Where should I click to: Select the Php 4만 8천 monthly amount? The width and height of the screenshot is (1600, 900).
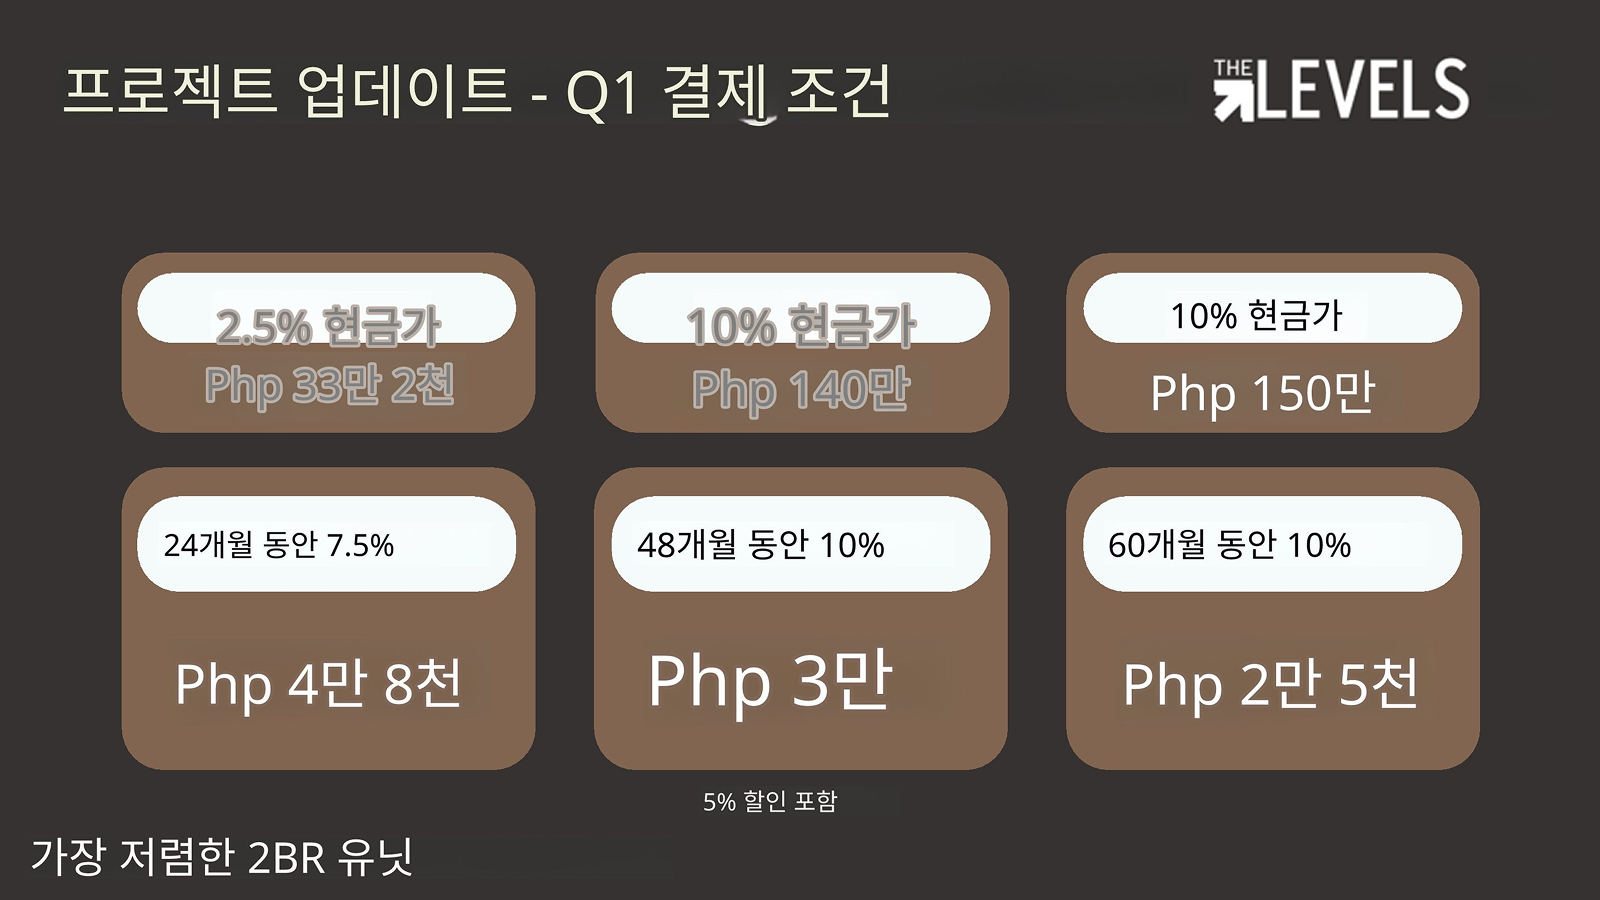point(318,684)
